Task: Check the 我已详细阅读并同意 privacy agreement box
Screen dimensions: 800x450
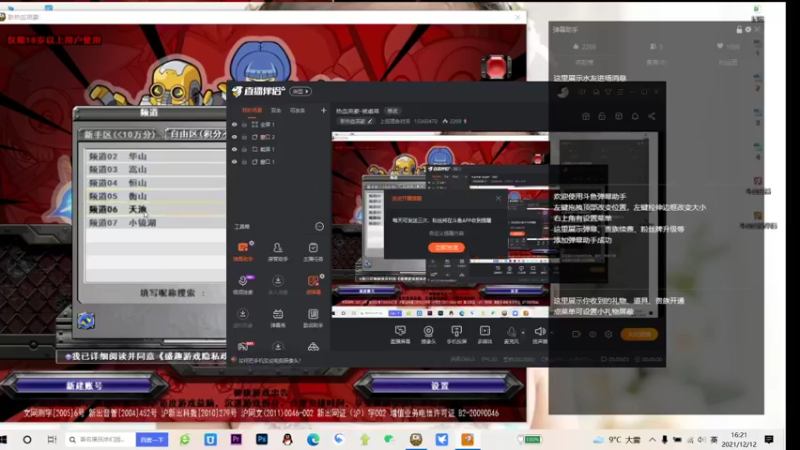Action: point(68,357)
